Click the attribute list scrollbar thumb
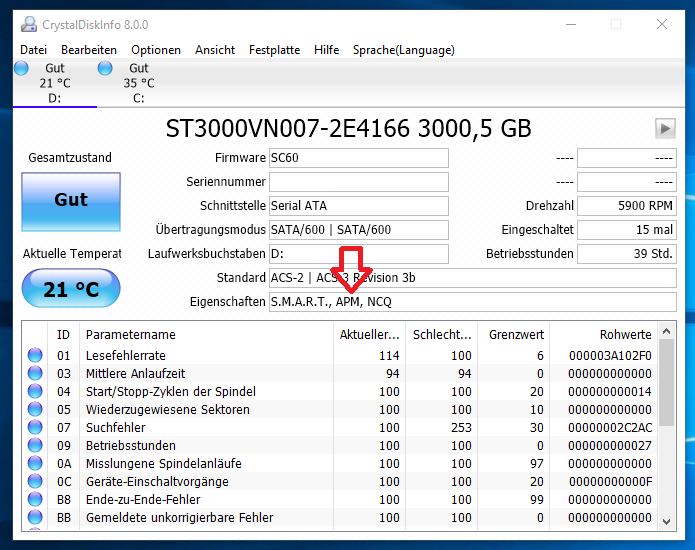The width and height of the screenshot is (695, 550). (666, 382)
